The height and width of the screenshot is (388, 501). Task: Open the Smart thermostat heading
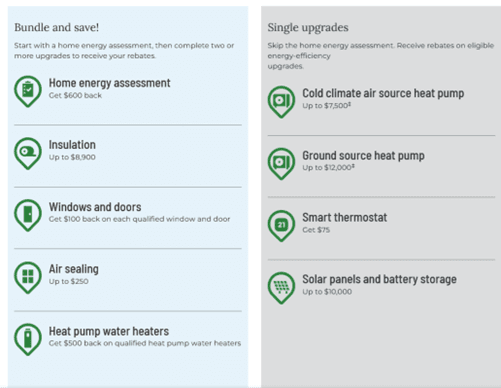coord(345,217)
